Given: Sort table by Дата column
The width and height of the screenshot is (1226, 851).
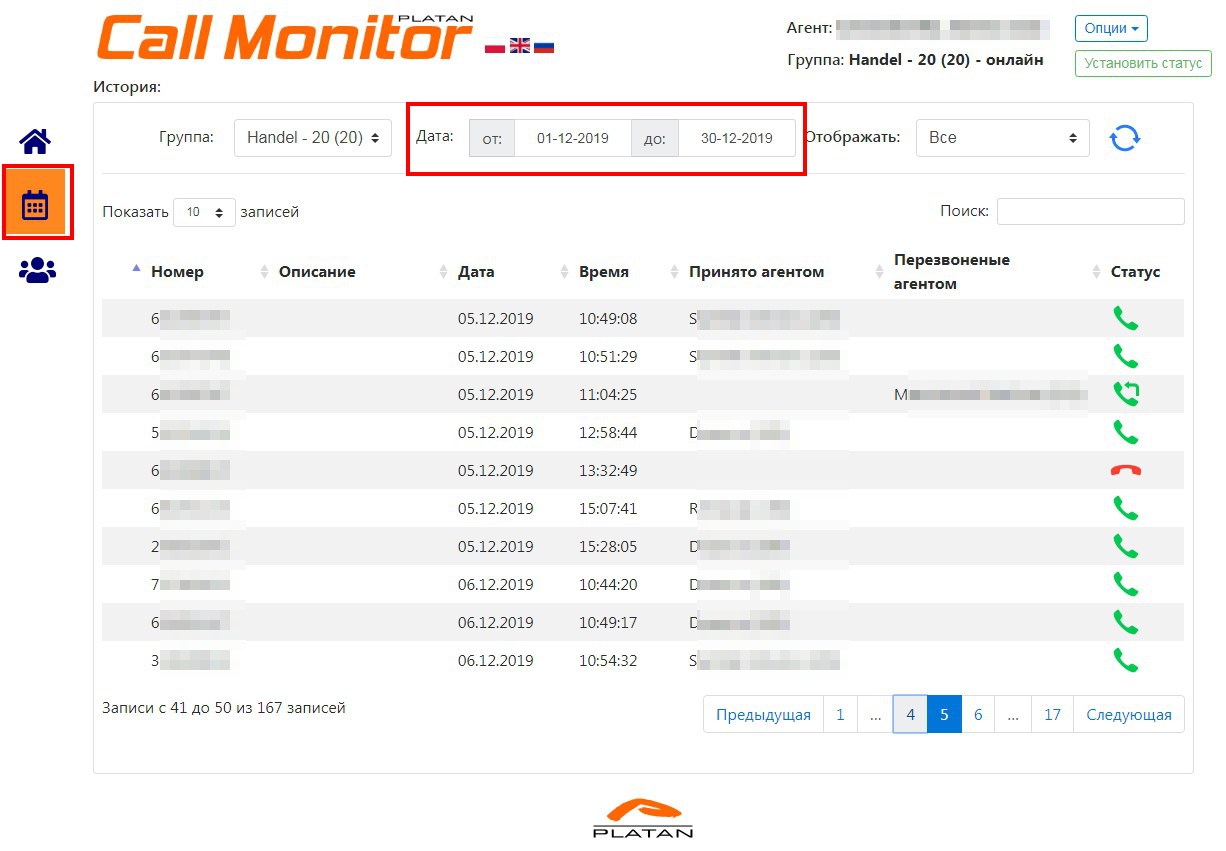Looking at the screenshot, I should tap(476, 272).
